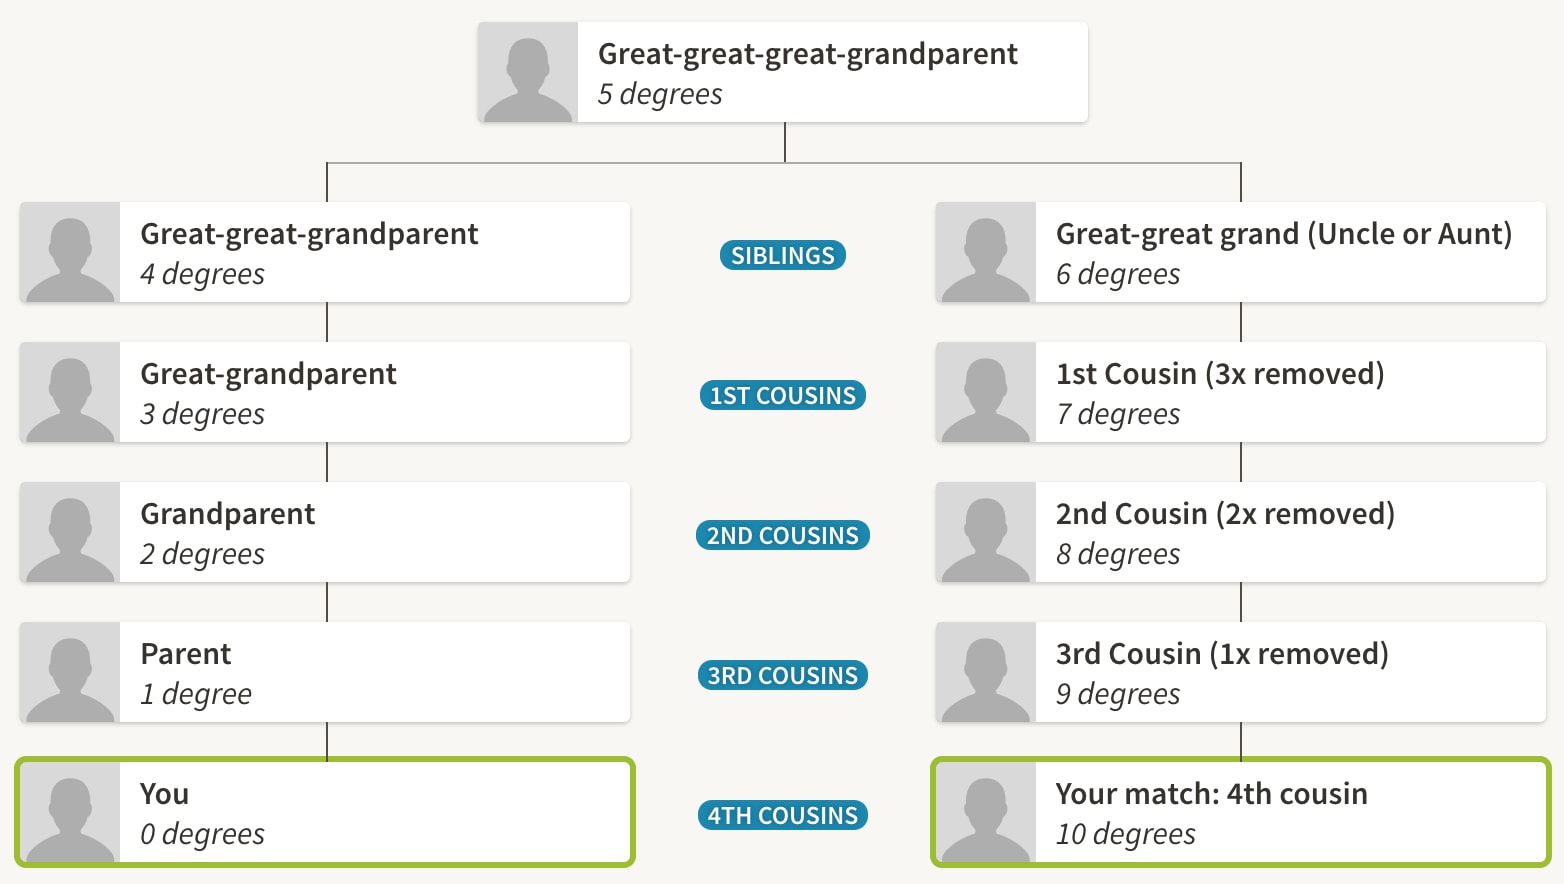Select the 2ND COUSINS badge
This screenshot has width=1564, height=884.
click(782, 536)
